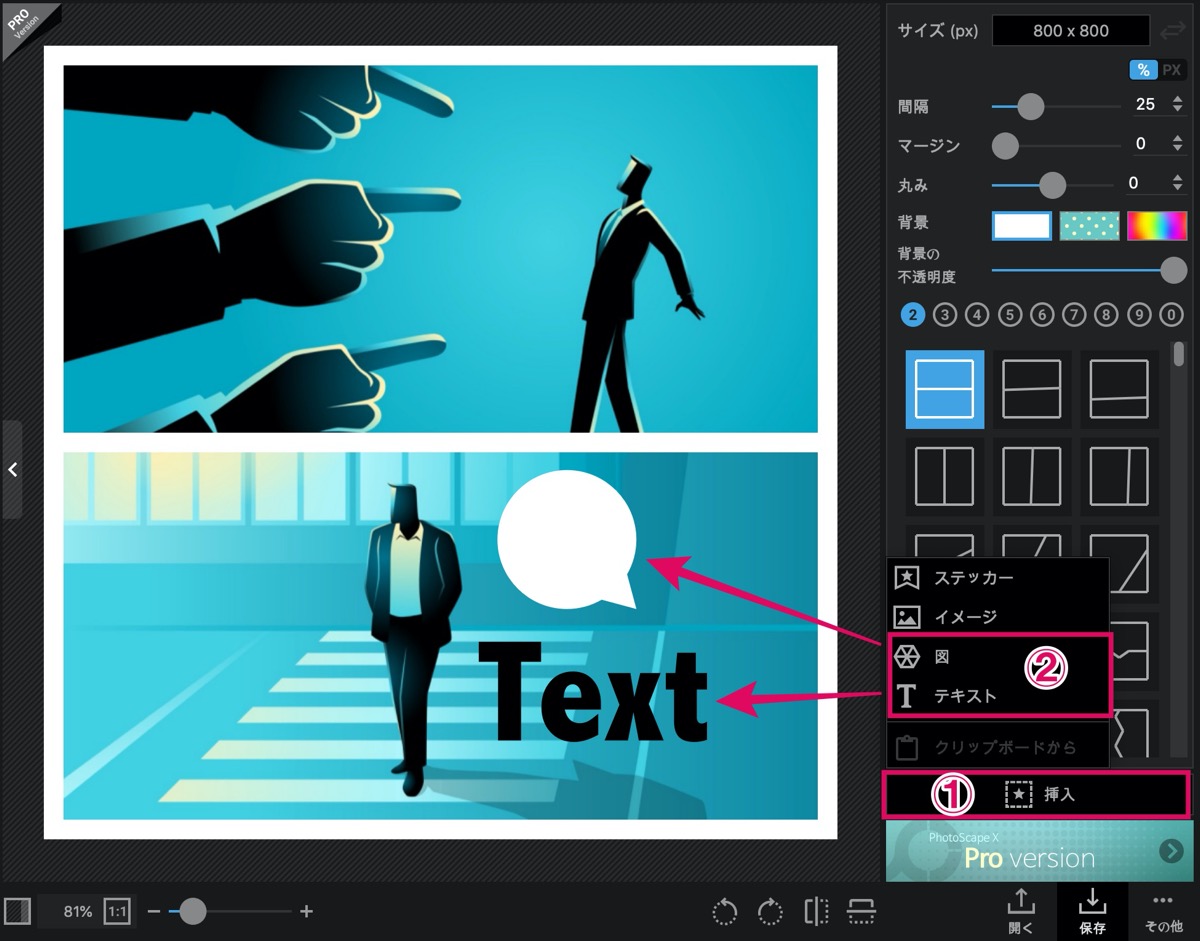This screenshot has height=941, width=1200.
Task: Click the layout list scrollbar
Action: (1179, 355)
